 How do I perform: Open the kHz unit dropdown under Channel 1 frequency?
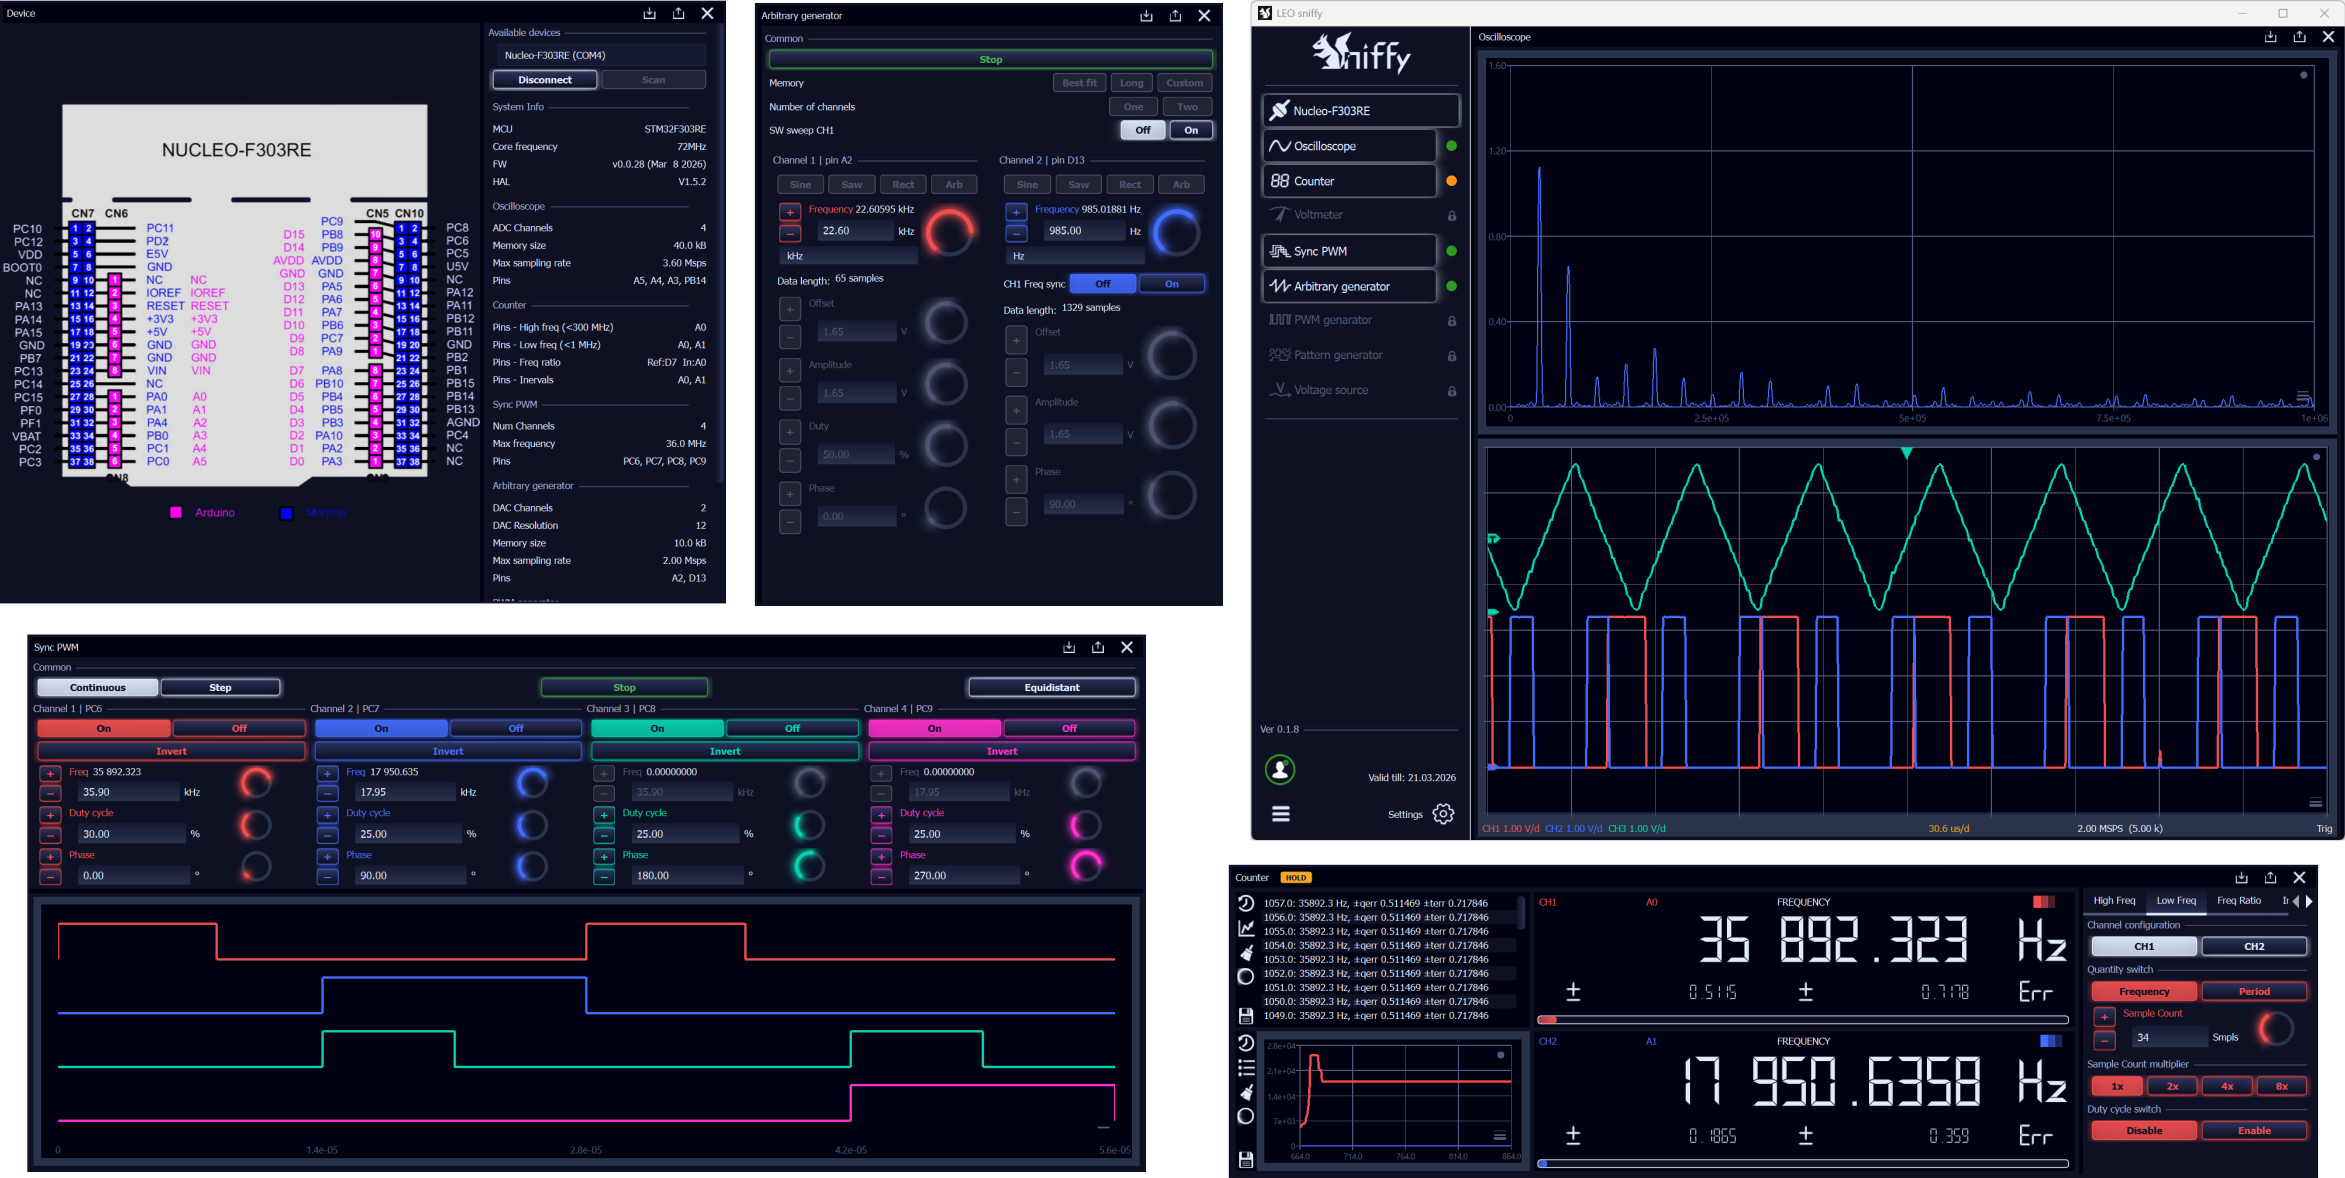point(847,256)
